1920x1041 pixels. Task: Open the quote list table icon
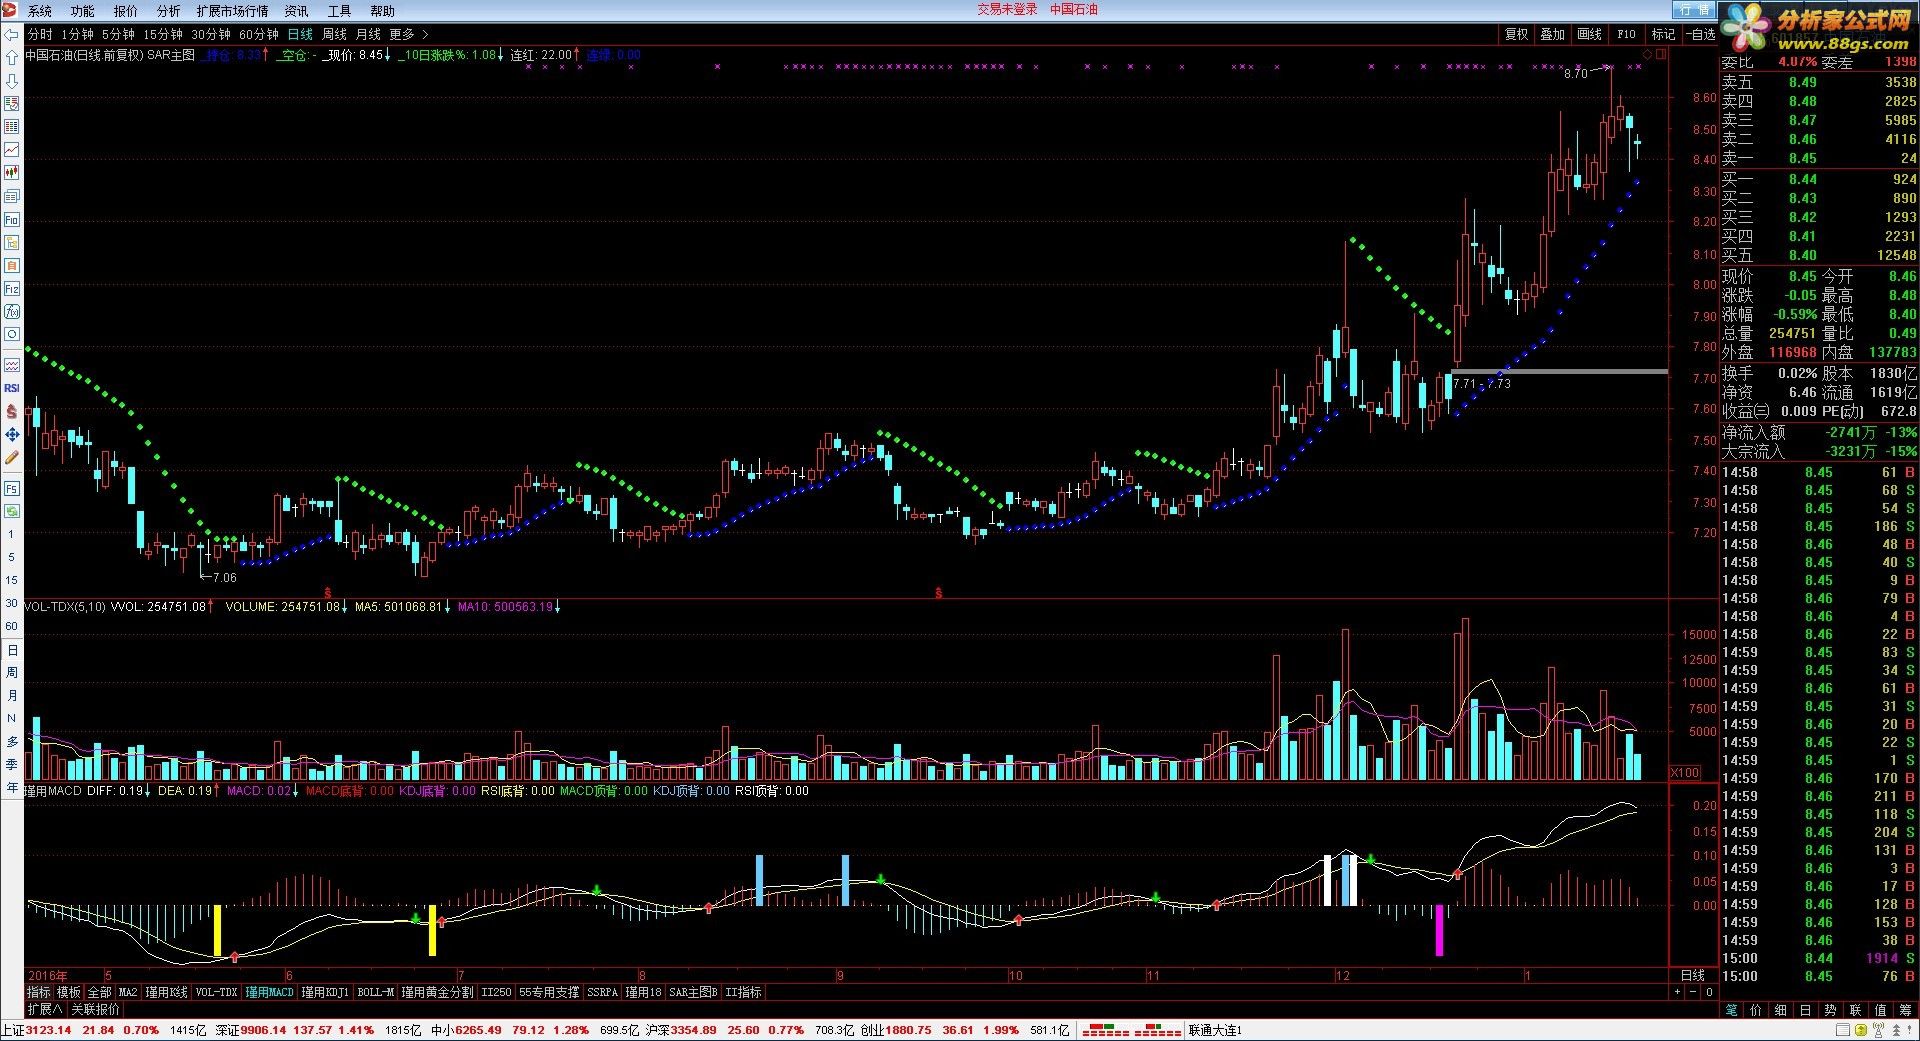pyautogui.click(x=12, y=104)
